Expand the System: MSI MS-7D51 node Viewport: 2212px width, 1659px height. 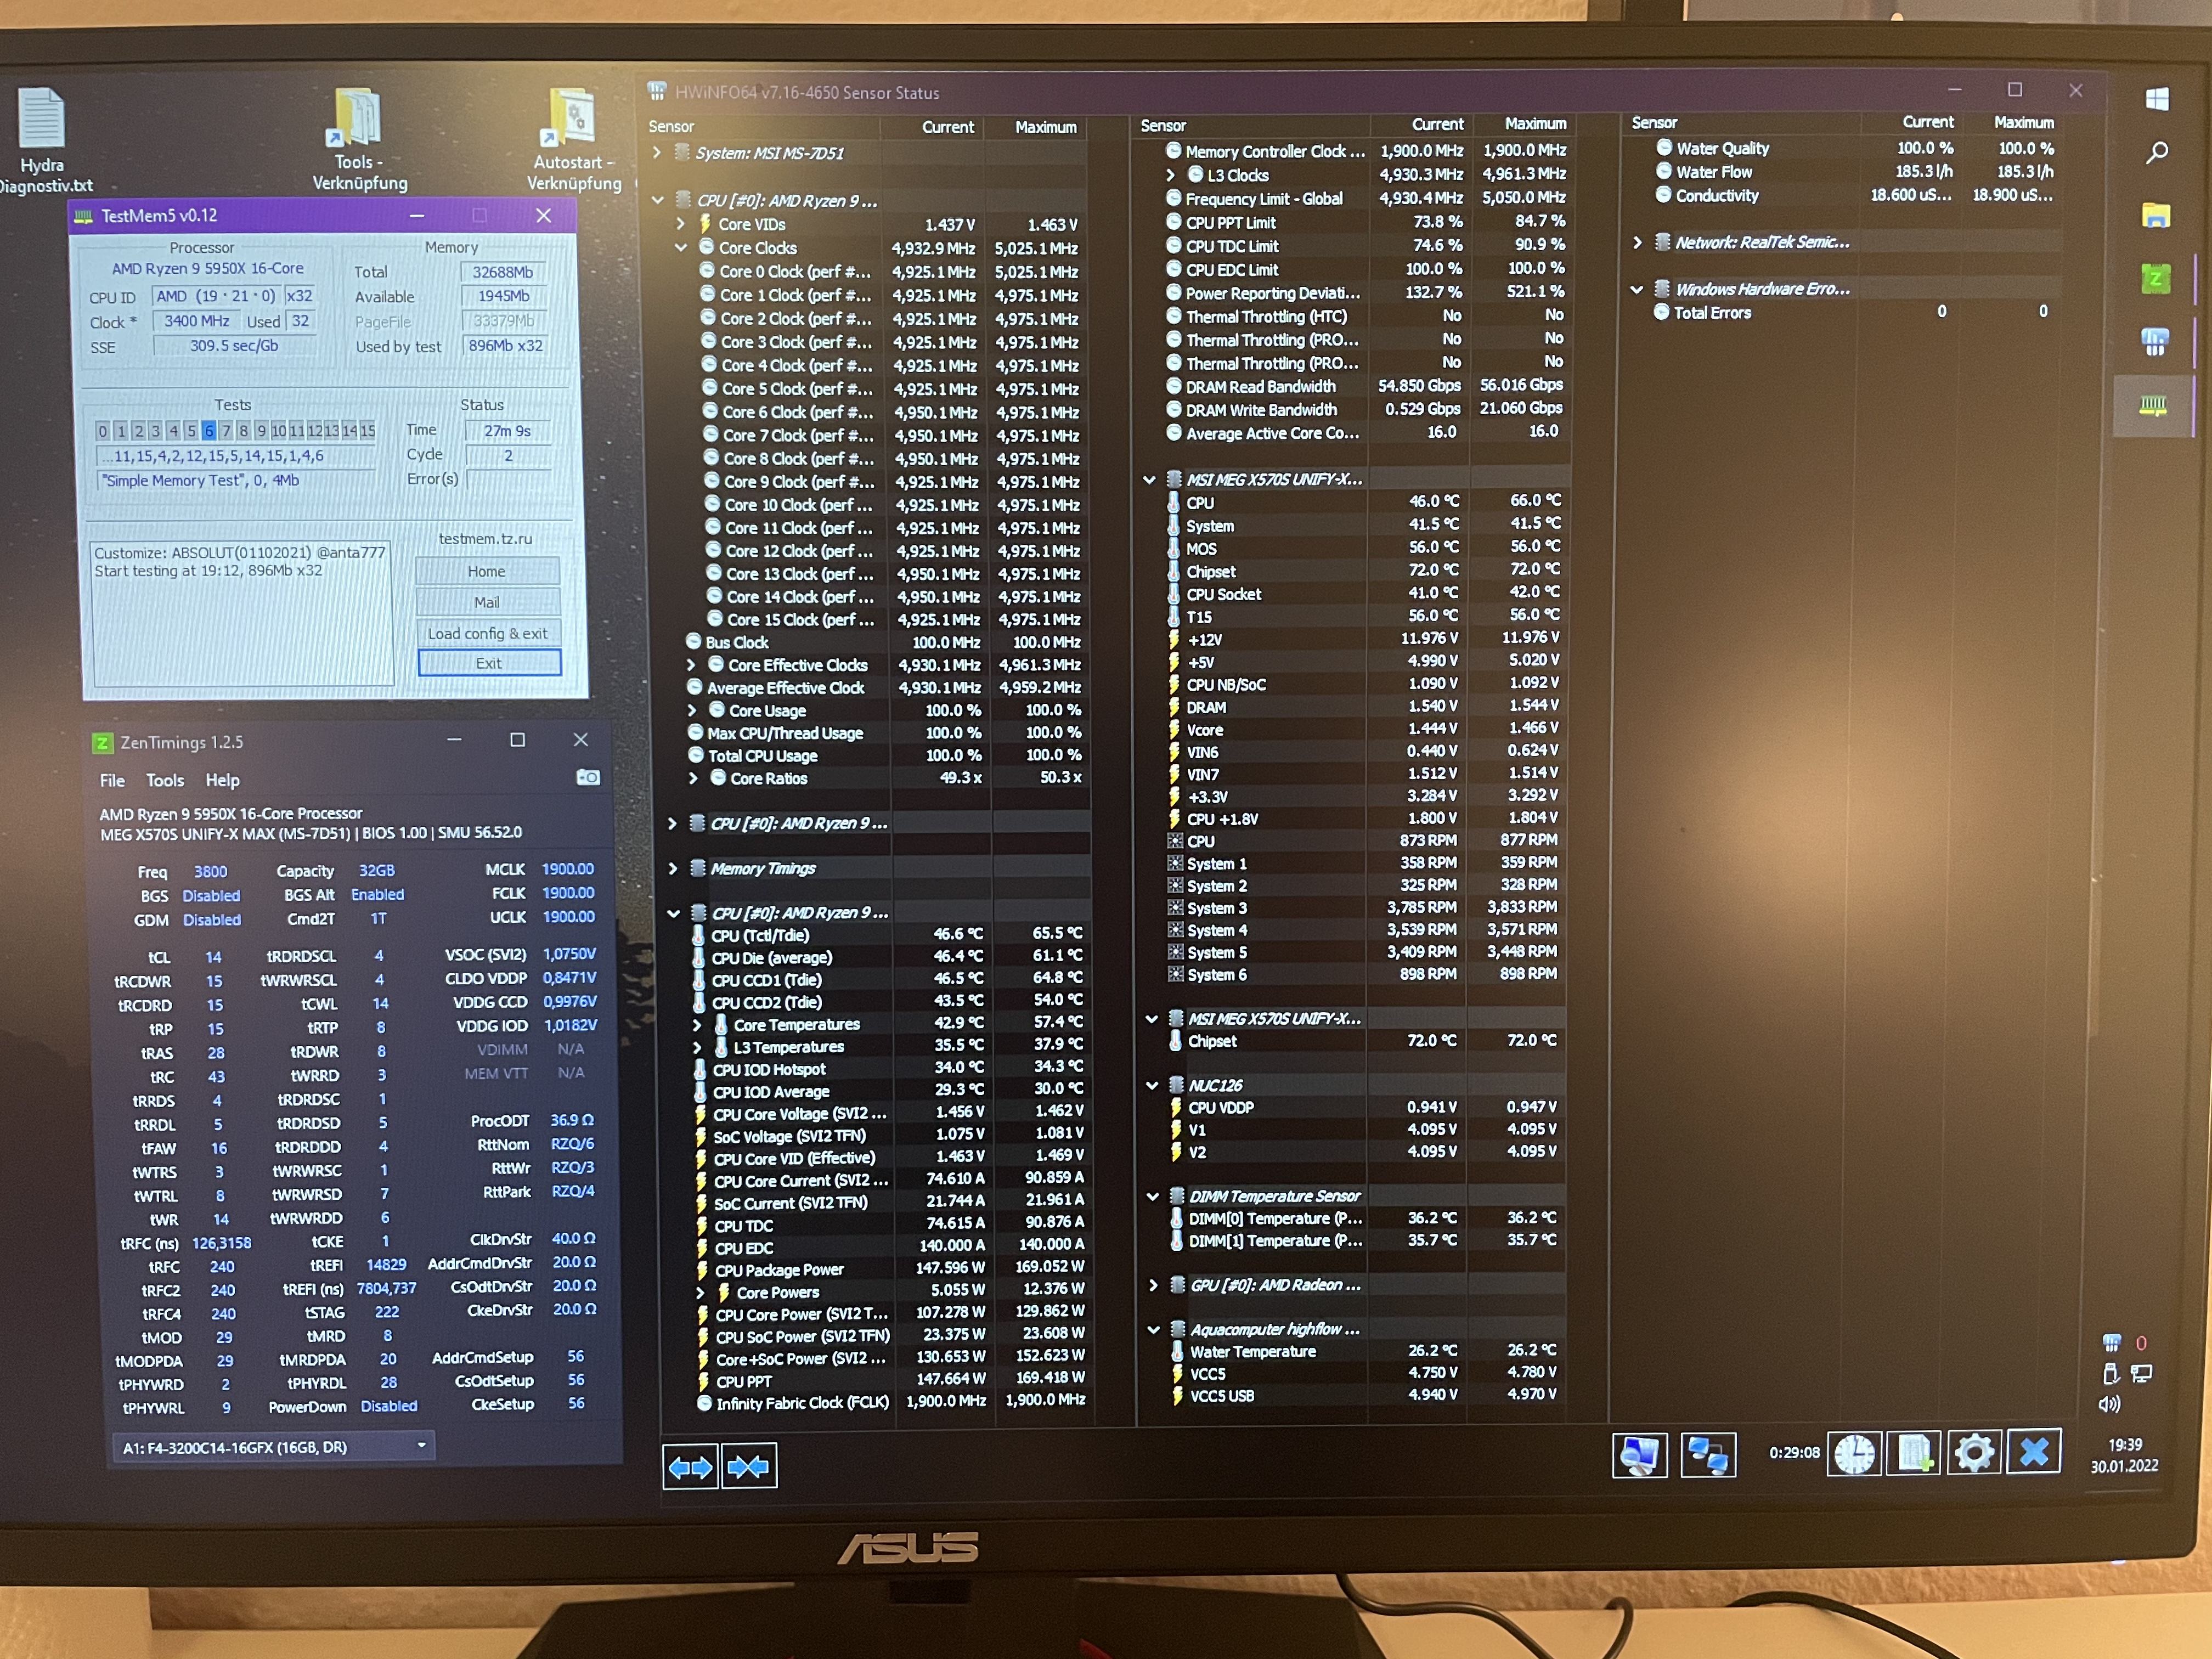coord(657,153)
